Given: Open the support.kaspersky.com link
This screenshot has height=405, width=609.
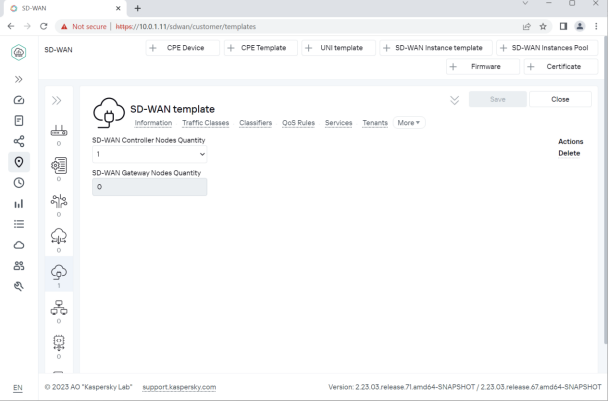Looking at the screenshot, I should (x=179, y=387).
